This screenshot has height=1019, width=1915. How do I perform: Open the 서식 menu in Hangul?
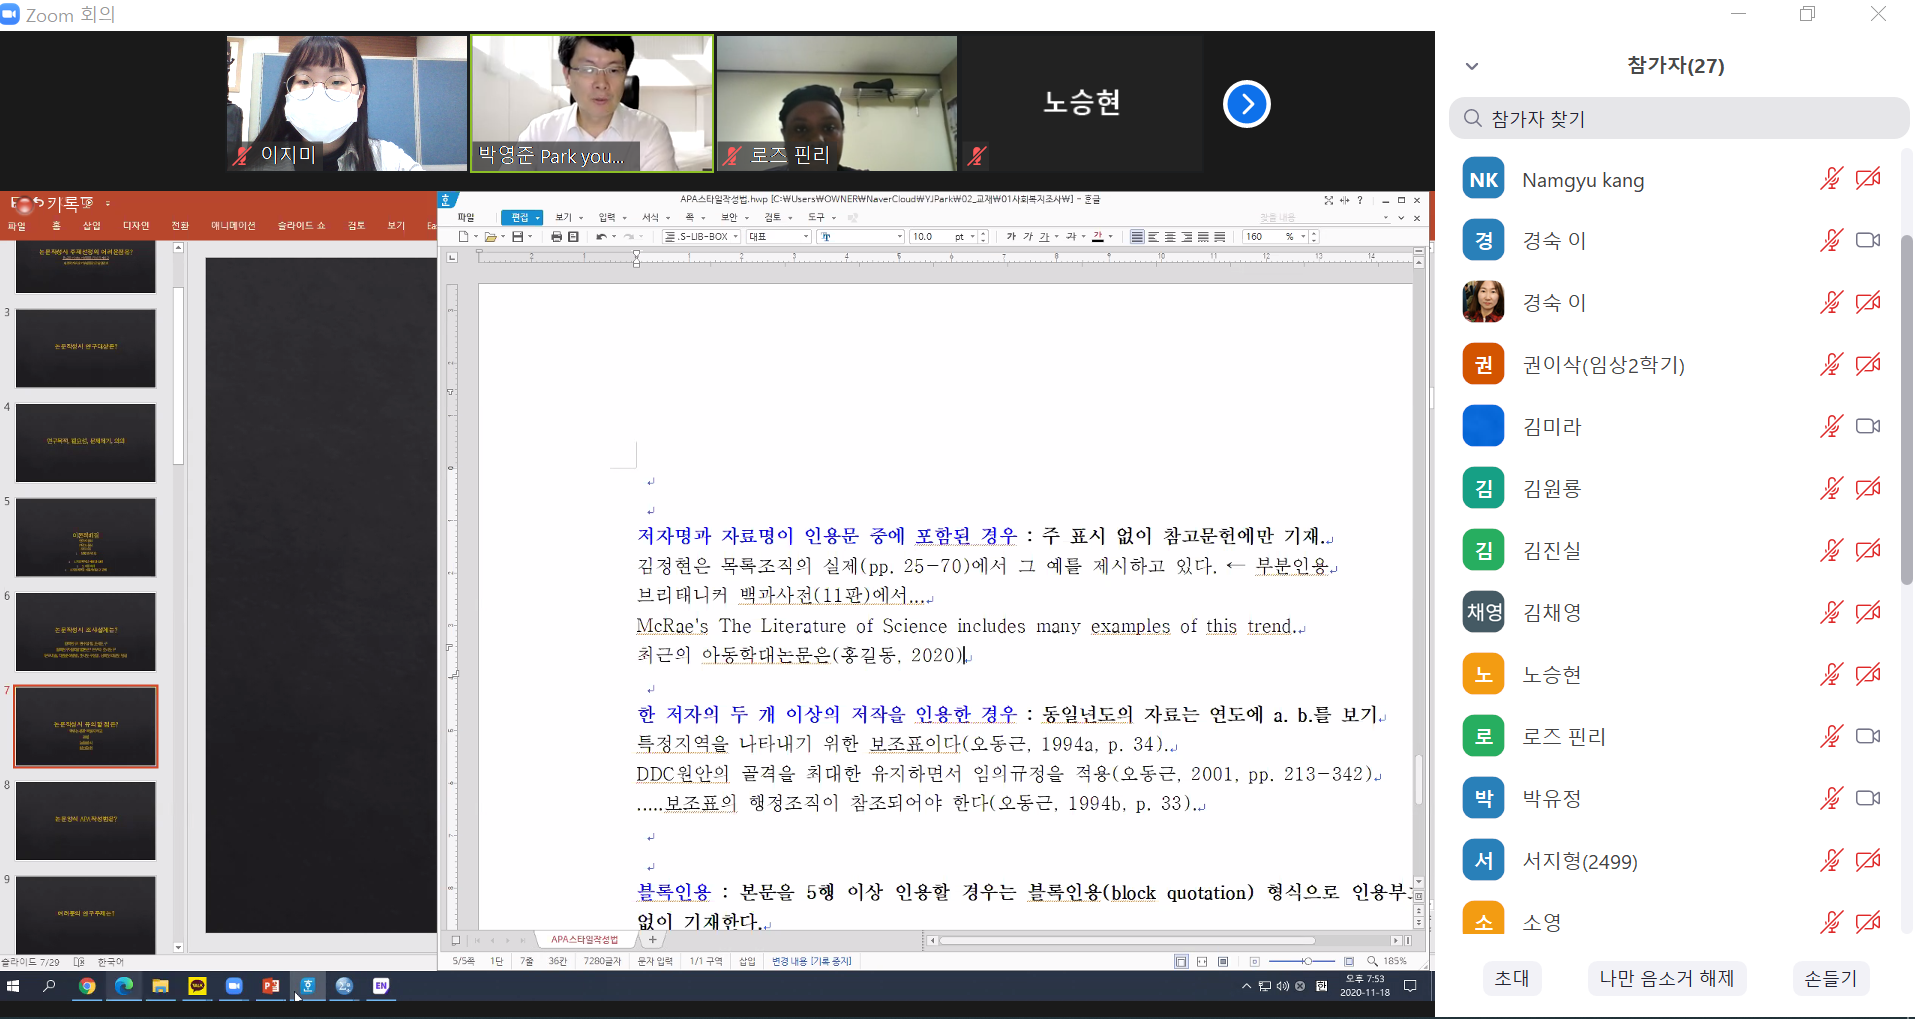(x=650, y=217)
